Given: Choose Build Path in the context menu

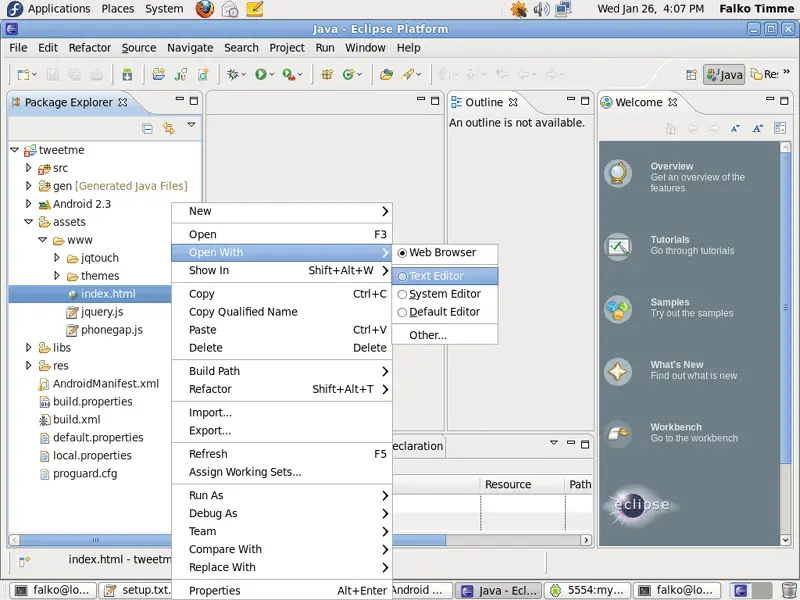Looking at the screenshot, I should coord(282,371).
